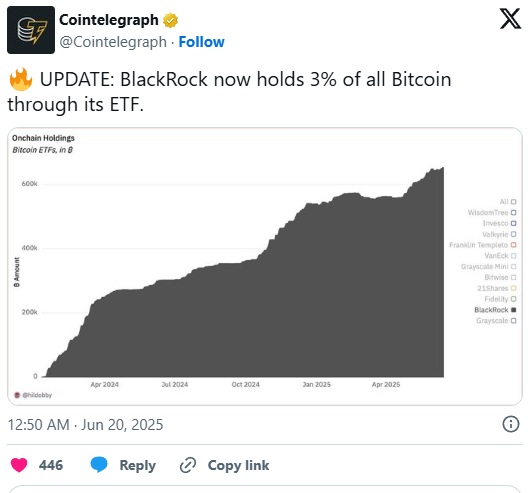Open the @Cointelegraph handle link
Screen dimensions: 531x493
click(x=113, y=42)
